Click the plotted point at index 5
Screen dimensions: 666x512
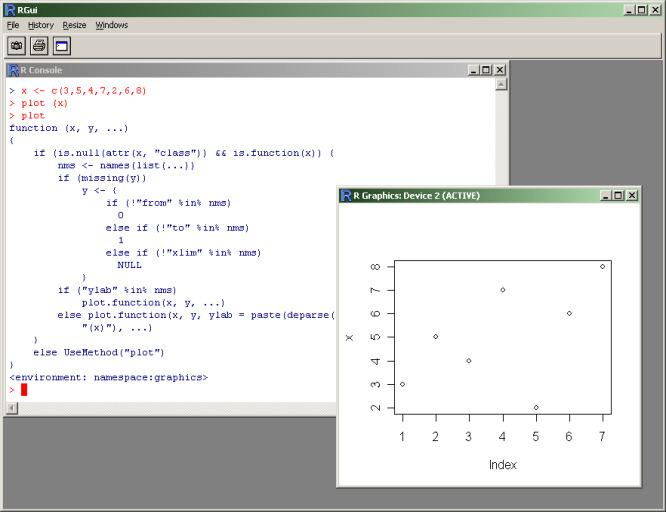[536, 407]
